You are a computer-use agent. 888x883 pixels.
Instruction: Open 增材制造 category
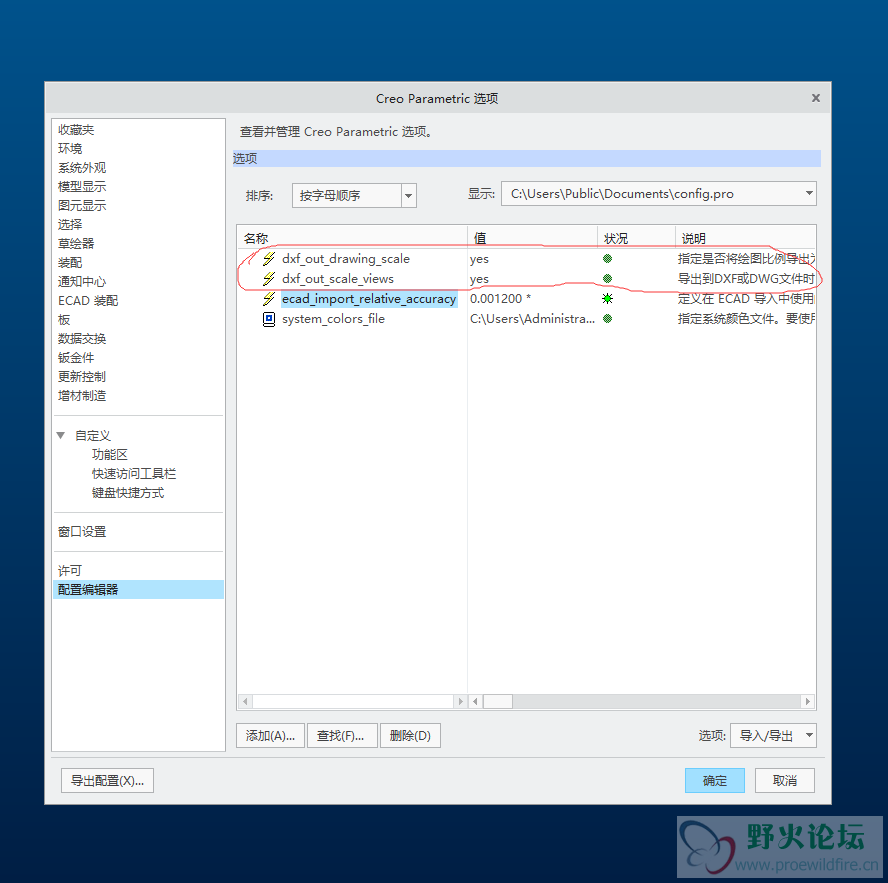point(82,395)
